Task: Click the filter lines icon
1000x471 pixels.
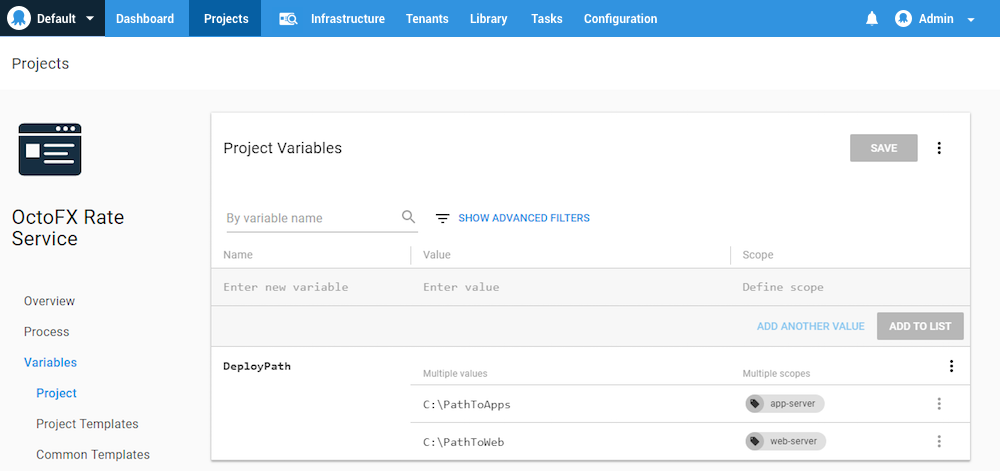Action: [x=443, y=218]
